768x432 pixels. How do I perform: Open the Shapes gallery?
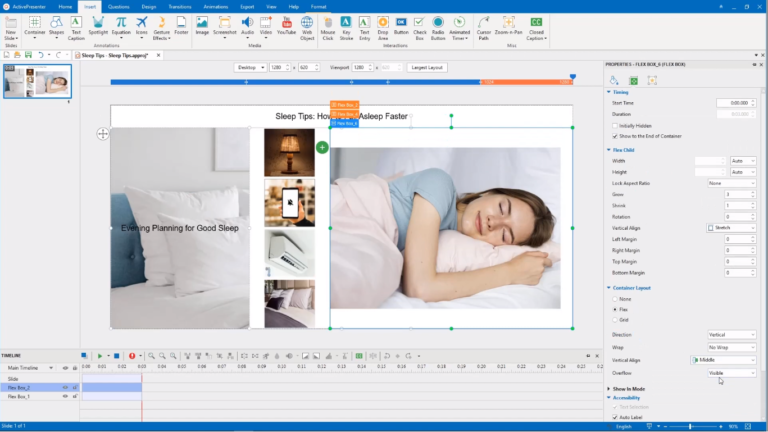(56, 27)
